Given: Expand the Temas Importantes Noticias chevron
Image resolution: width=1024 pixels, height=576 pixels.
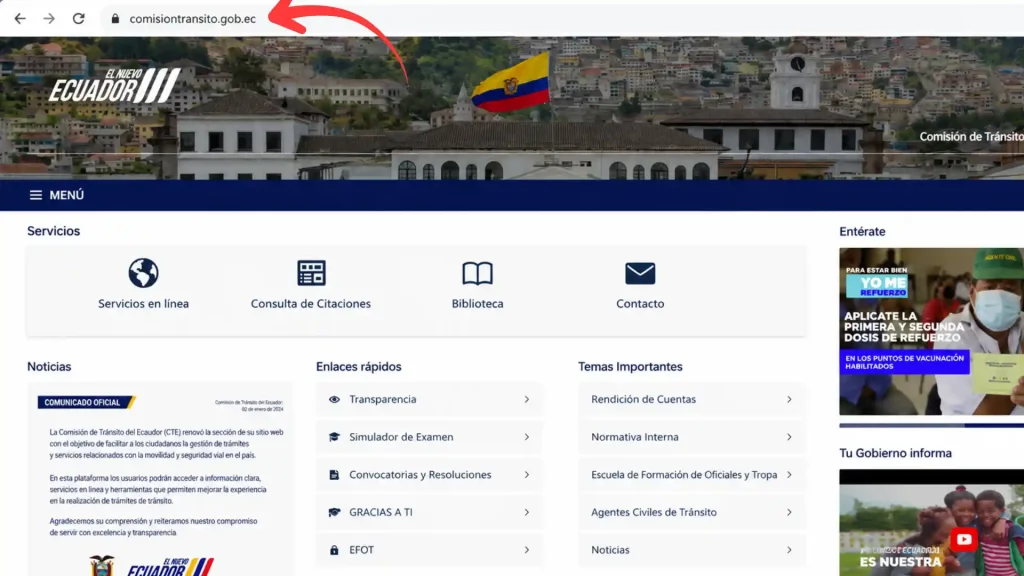Looking at the screenshot, I should click(x=789, y=550).
